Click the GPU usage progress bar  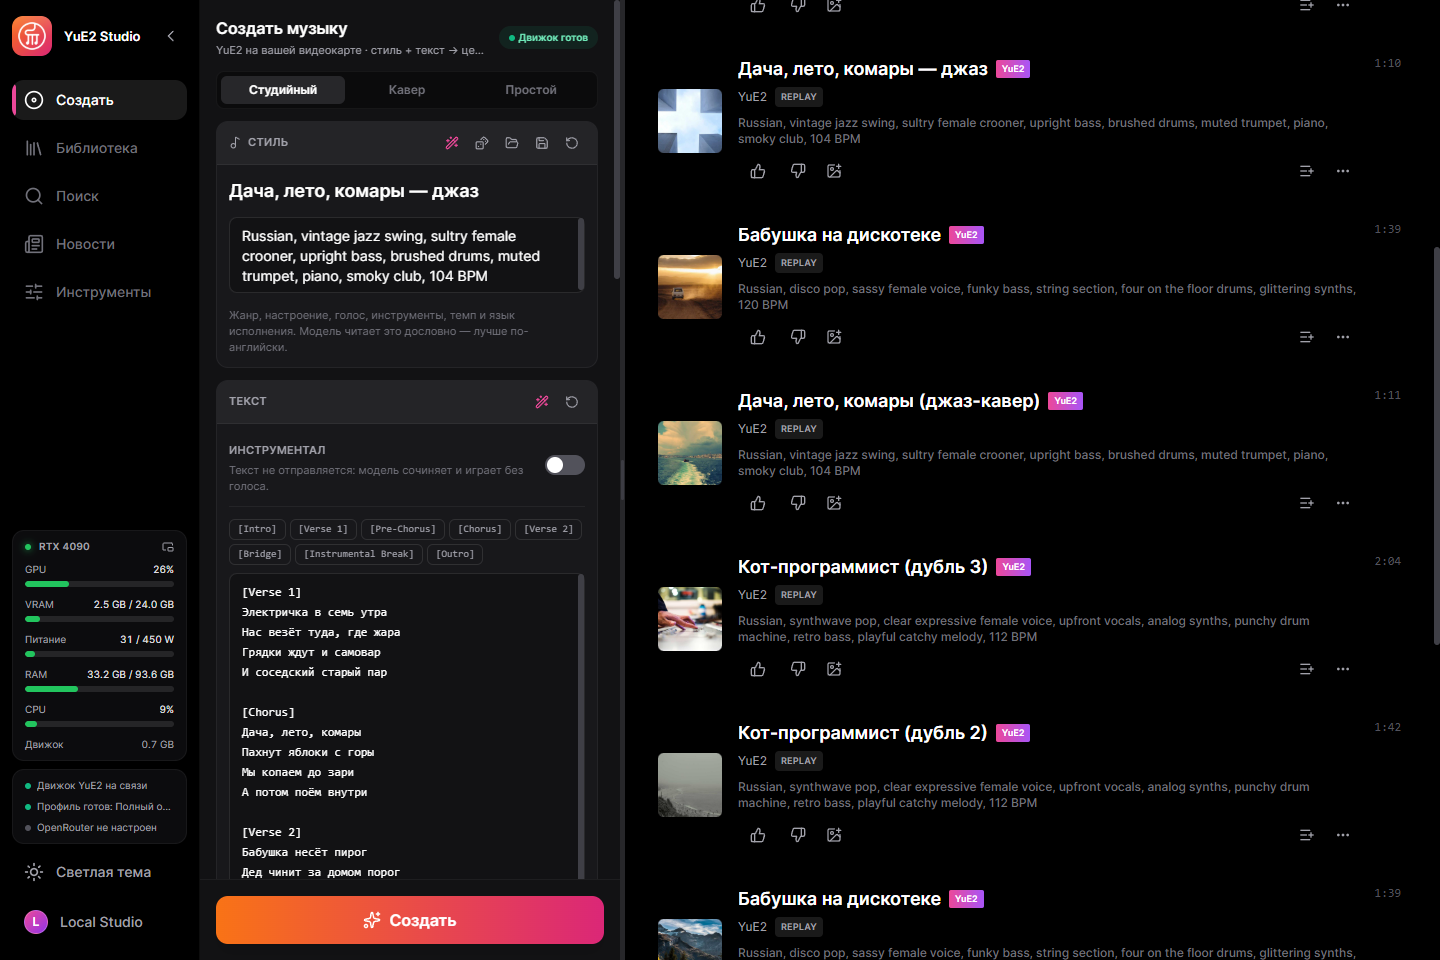coord(99,584)
